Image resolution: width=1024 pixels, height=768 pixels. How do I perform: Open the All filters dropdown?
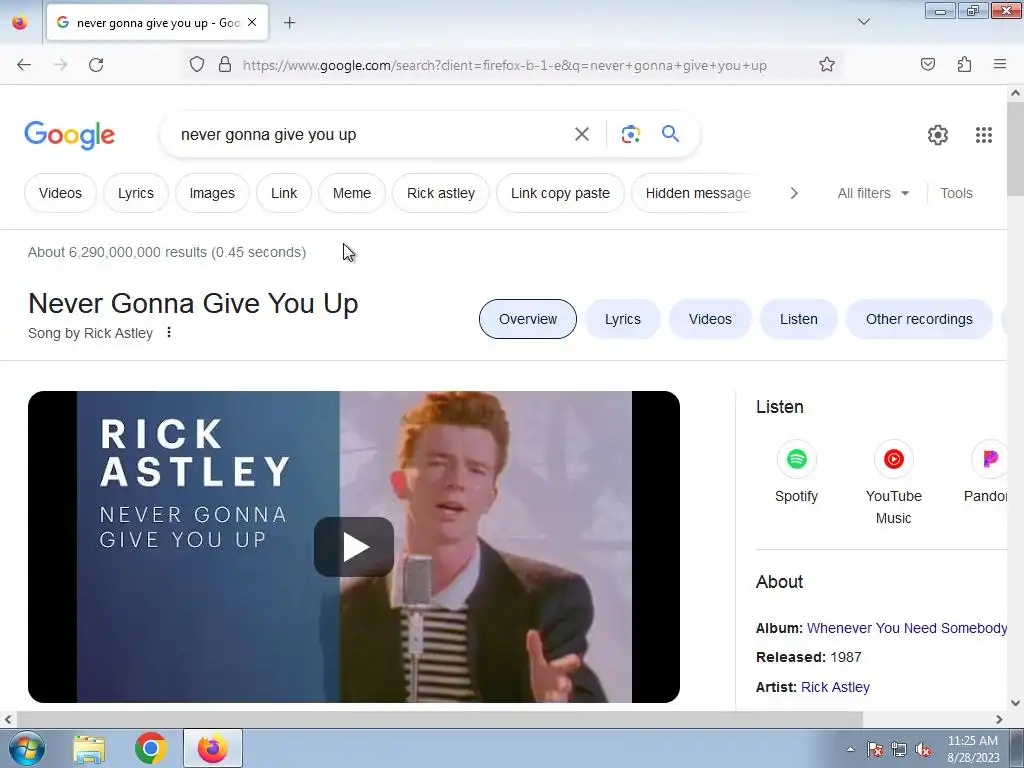pos(873,193)
